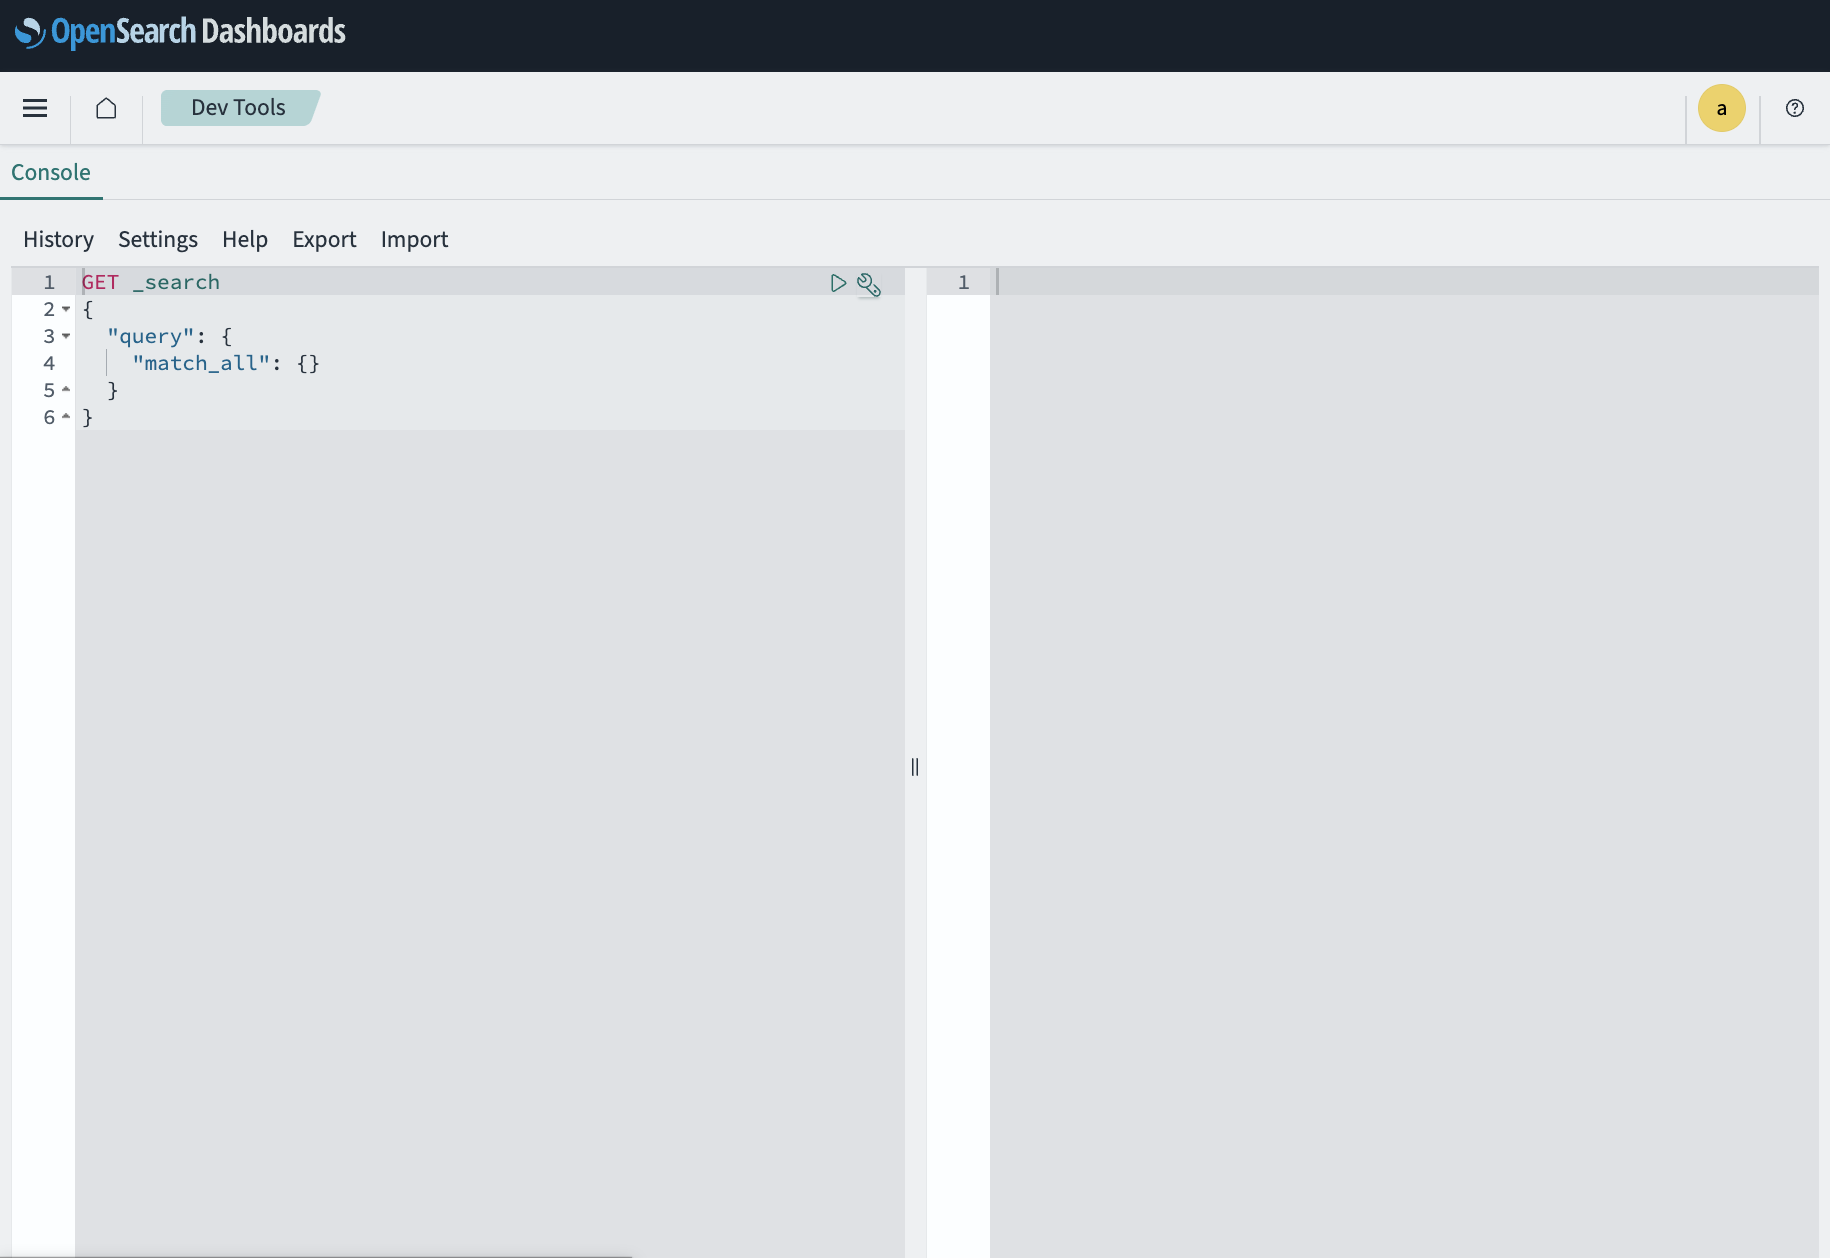Click the Dev Tools breadcrumb
The image size is (1830, 1258).
pyautogui.click(x=238, y=108)
